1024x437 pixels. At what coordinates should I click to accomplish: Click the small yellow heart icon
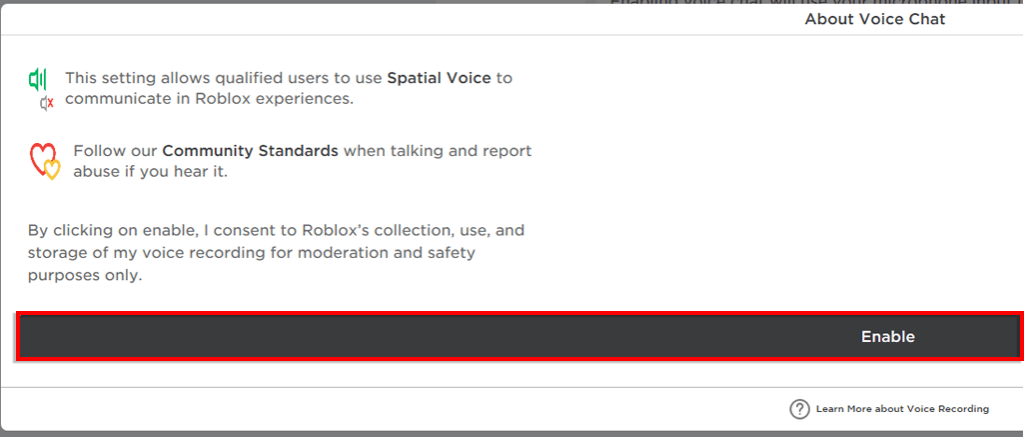[x=52, y=171]
